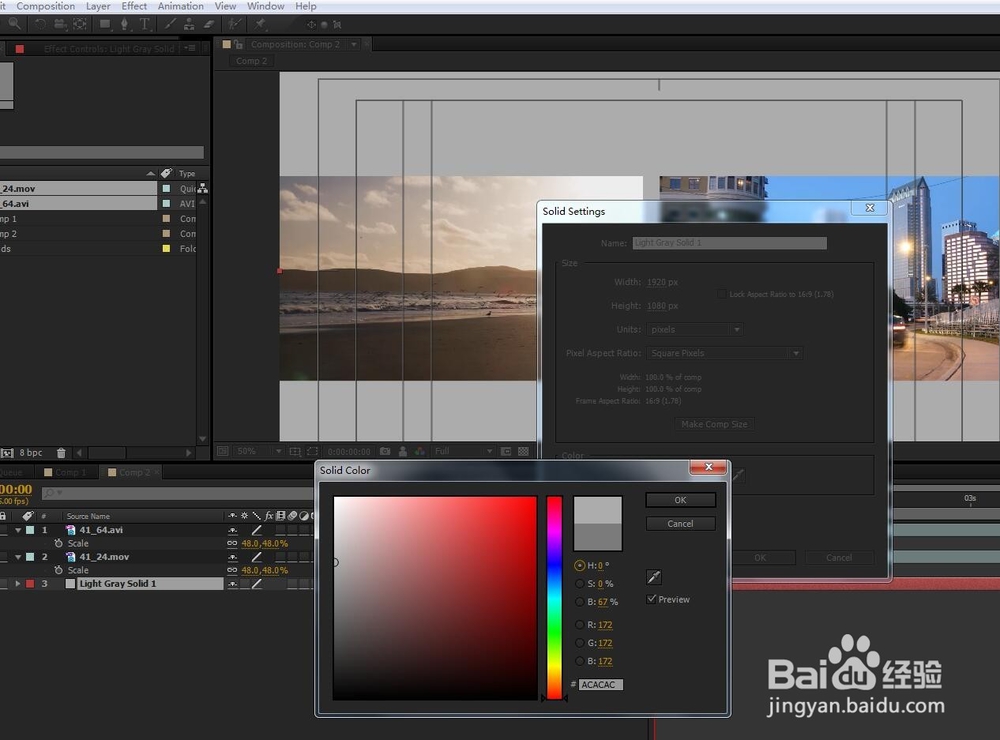Select the Eraser tool

tap(209, 24)
